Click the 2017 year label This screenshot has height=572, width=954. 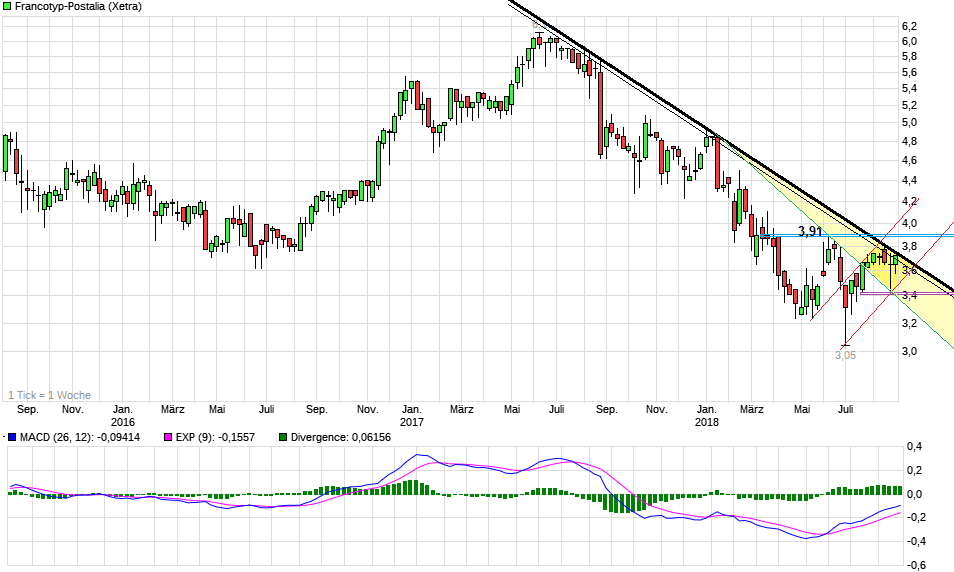point(412,422)
